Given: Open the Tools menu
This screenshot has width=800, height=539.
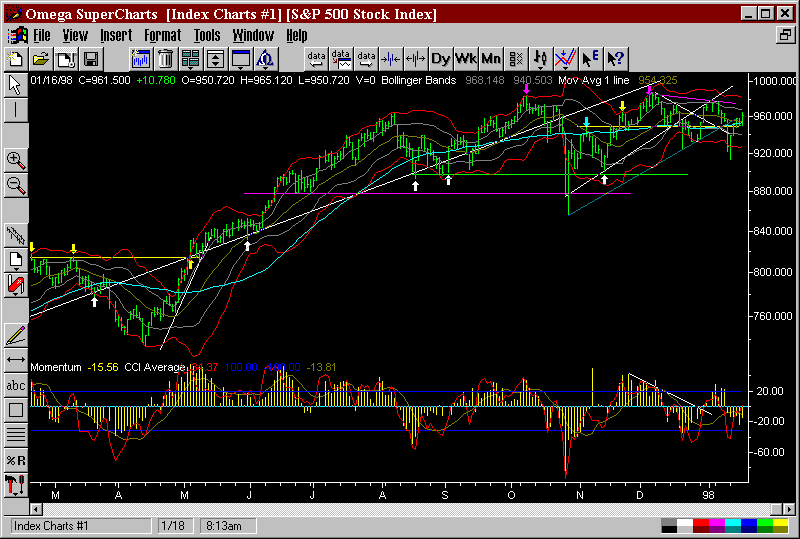Looking at the screenshot, I should (x=207, y=35).
